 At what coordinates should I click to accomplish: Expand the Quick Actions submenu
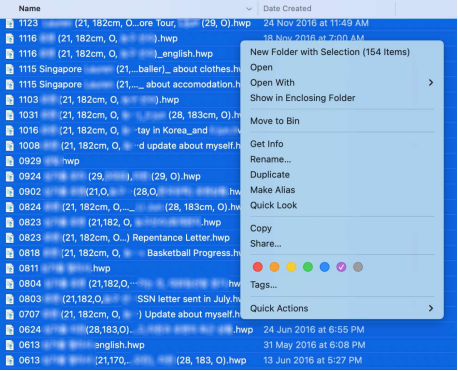click(342, 308)
